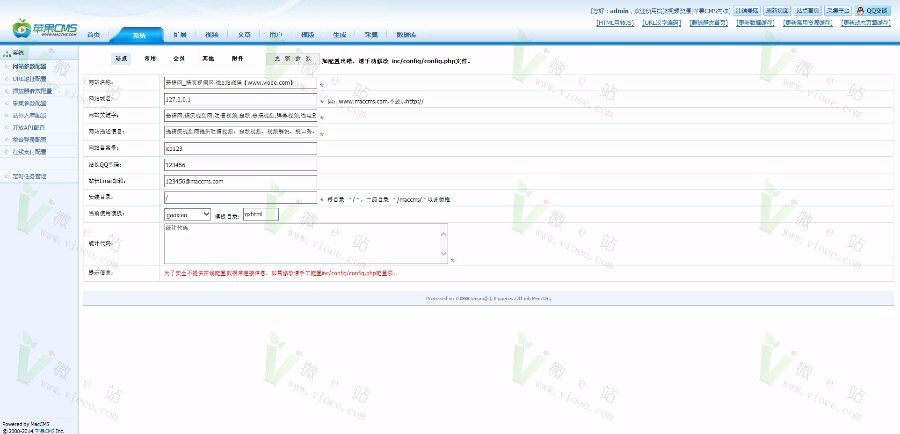
Task: Click the admin username in the header
Action: pos(619,11)
